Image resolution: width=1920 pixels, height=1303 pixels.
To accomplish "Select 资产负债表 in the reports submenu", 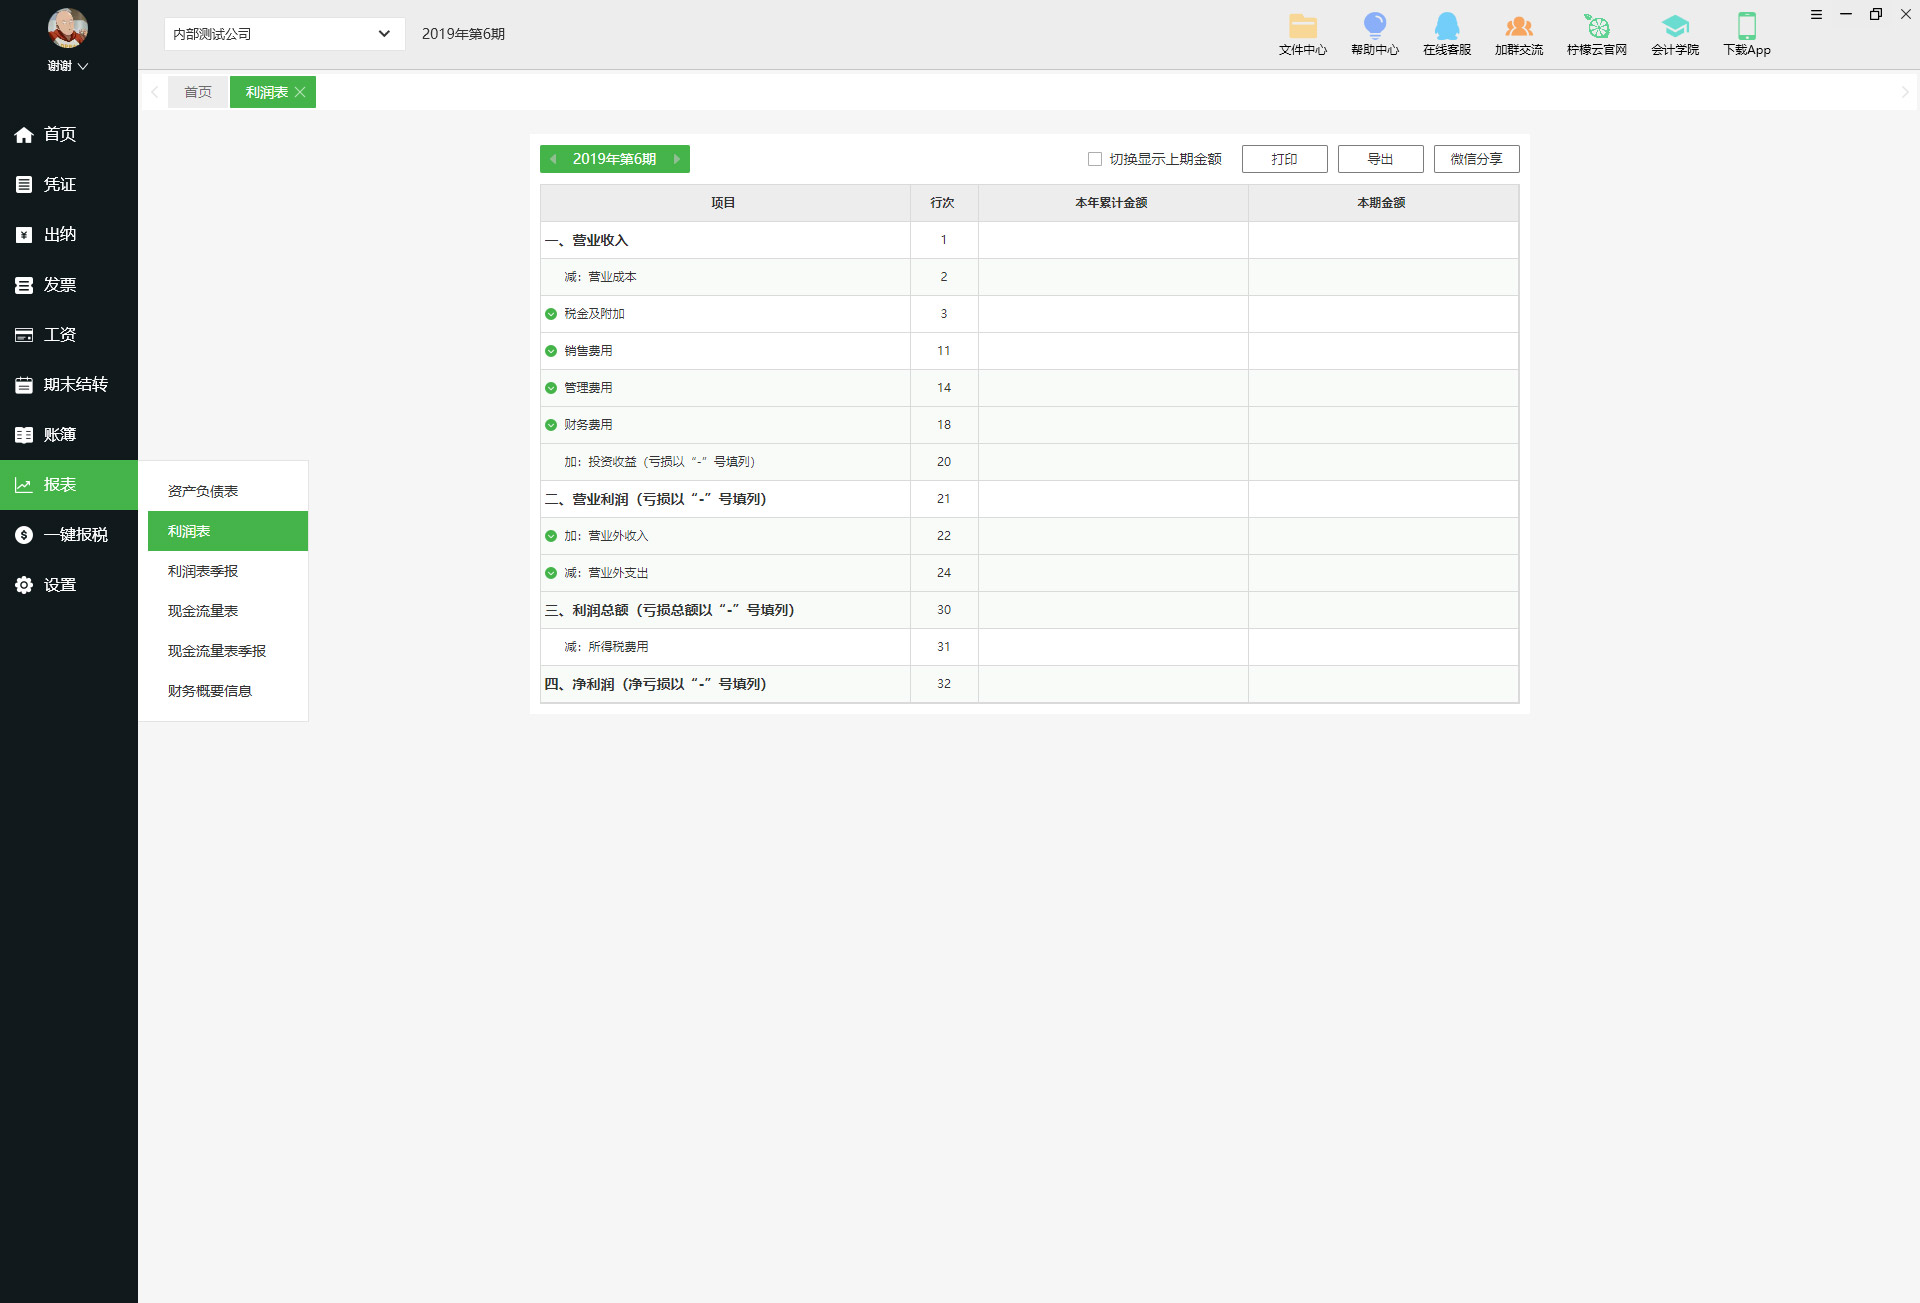I will pos(203,491).
